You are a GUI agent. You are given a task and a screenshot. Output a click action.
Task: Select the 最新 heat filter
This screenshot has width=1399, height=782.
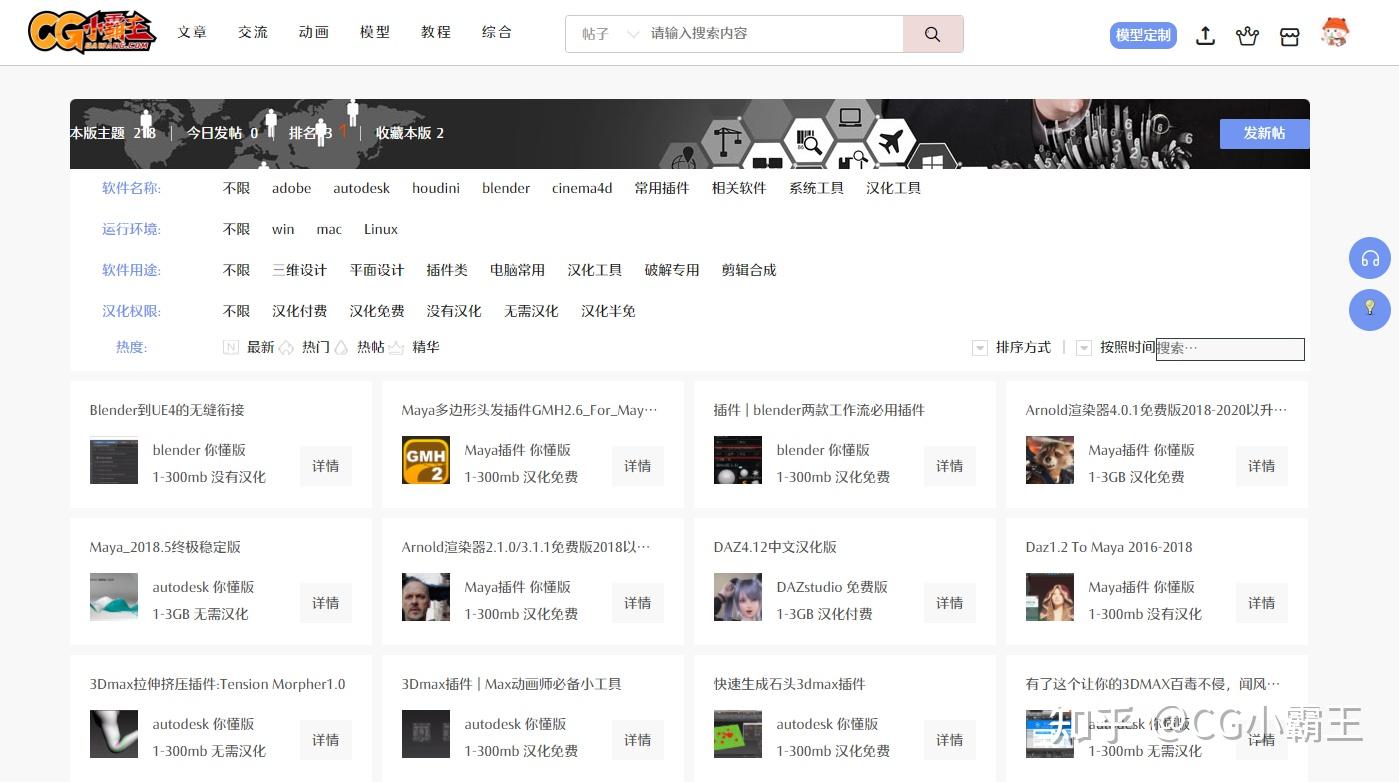coord(260,347)
